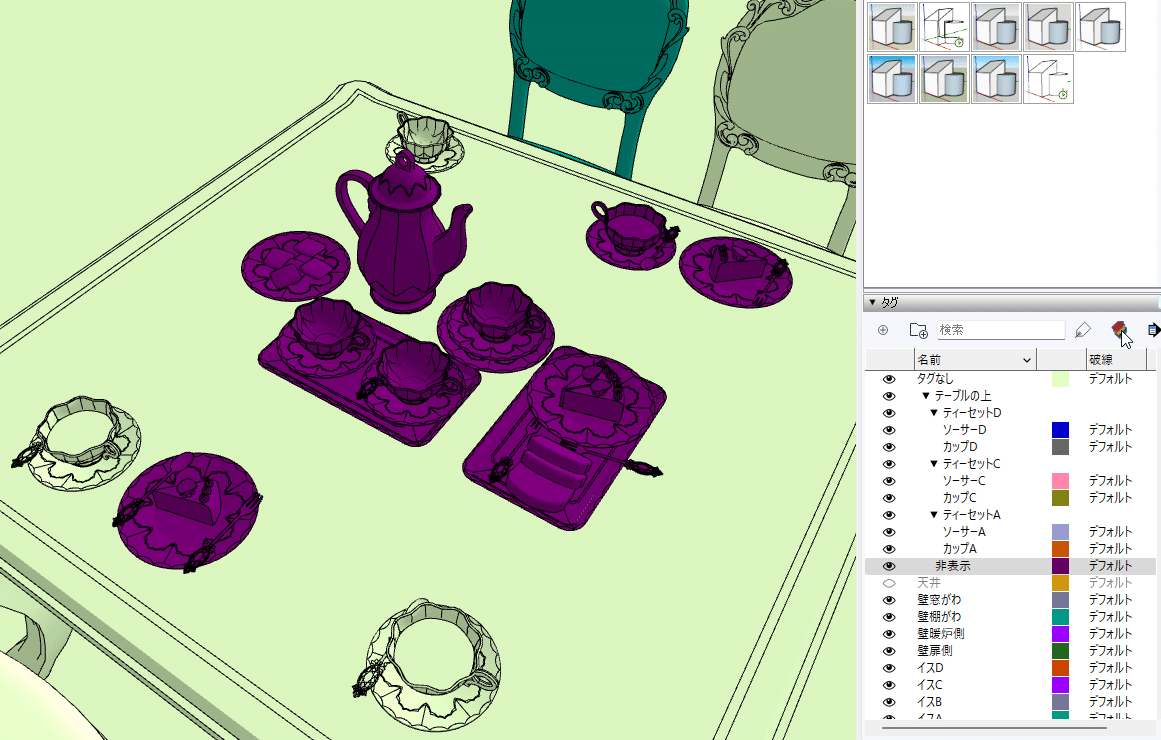The image size is (1161, 740).
Task: Hide the ソーサーA tag
Action: (x=889, y=532)
